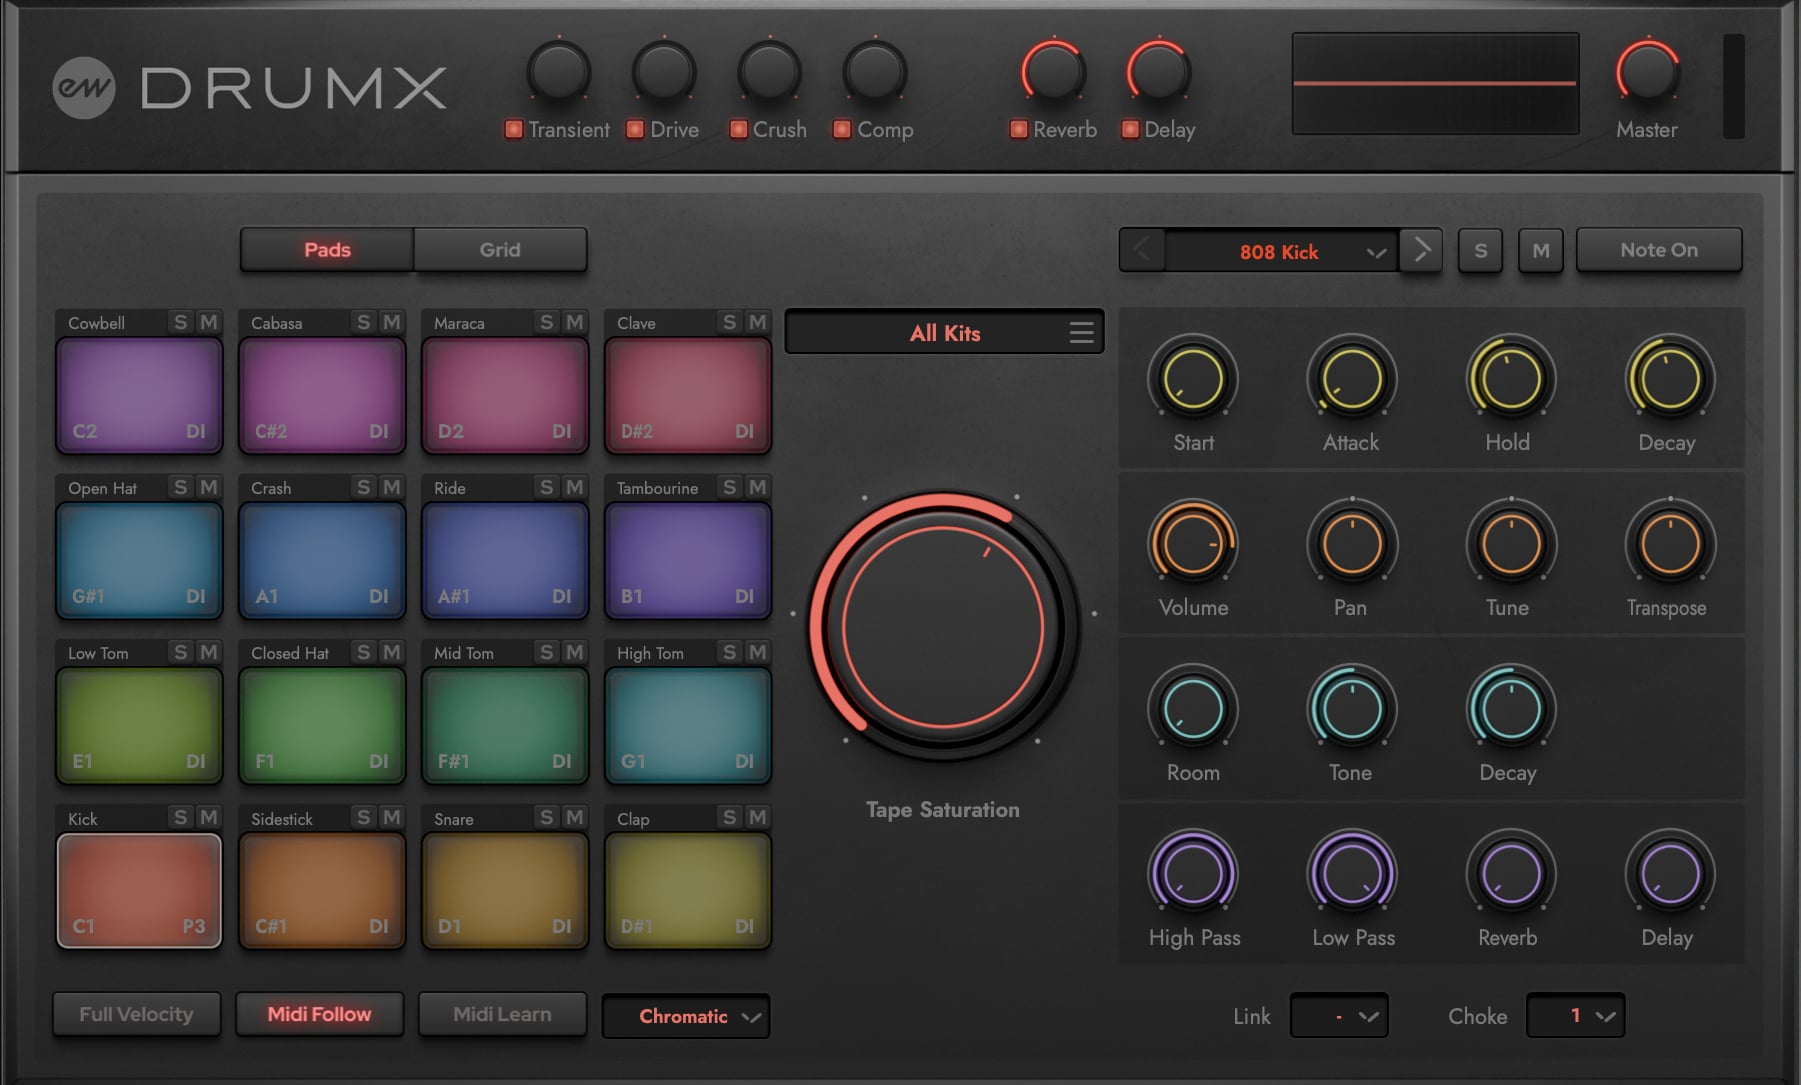Screen dimensions: 1801x1085
Task: Trigger the Clap pad D#1
Action: (688, 890)
